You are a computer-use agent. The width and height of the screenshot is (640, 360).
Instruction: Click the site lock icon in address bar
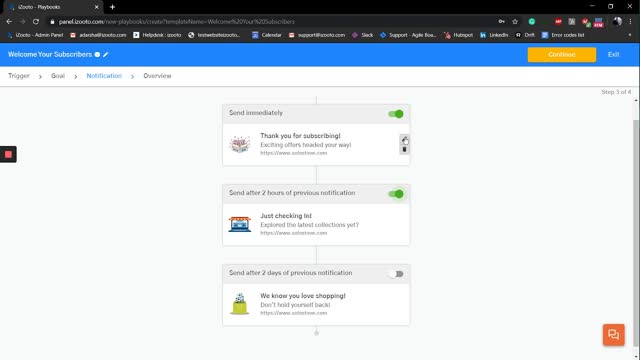coord(52,22)
